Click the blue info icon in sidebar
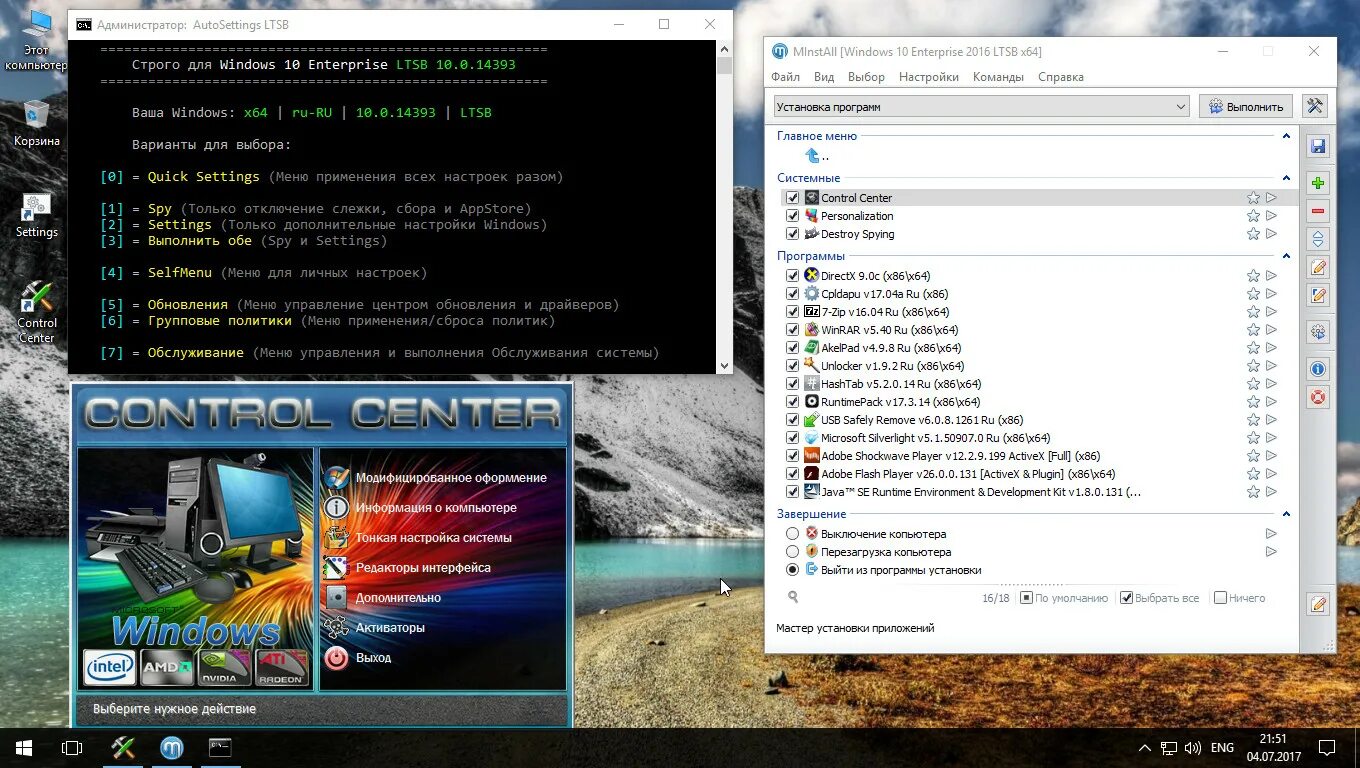Image resolution: width=1360 pixels, height=768 pixels. [1318, 369]
